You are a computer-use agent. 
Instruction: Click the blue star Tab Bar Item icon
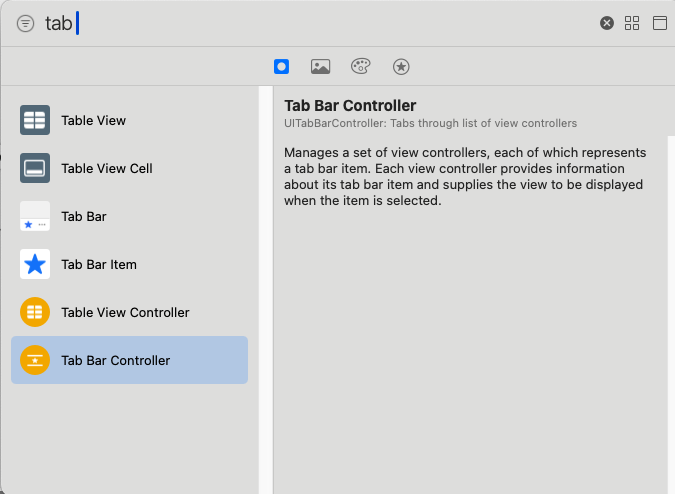coord(35,264)
